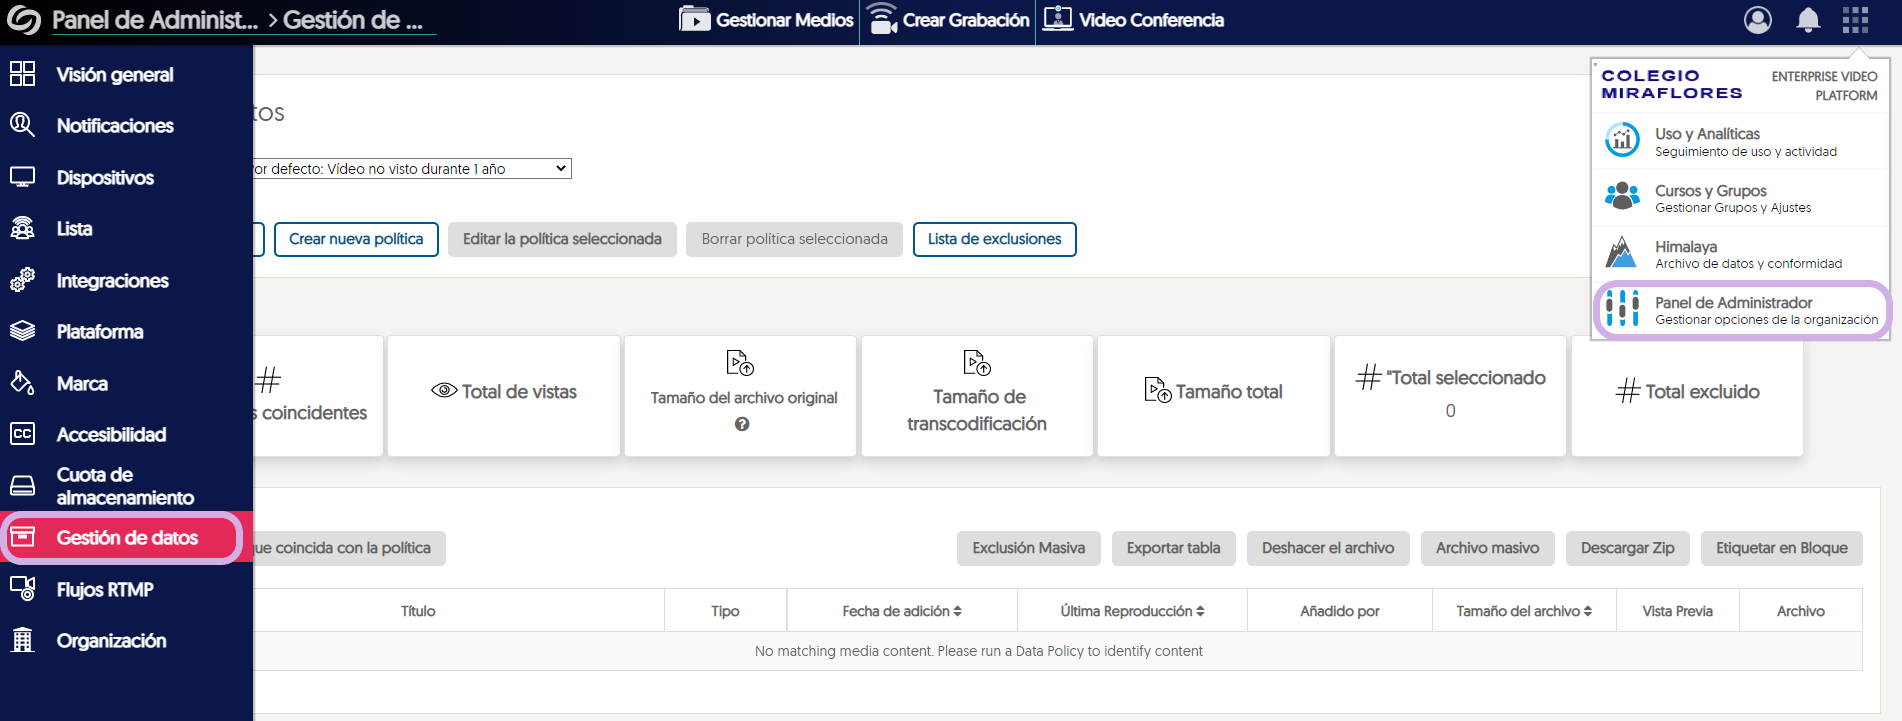Click the notifications bell icon

1807,20
